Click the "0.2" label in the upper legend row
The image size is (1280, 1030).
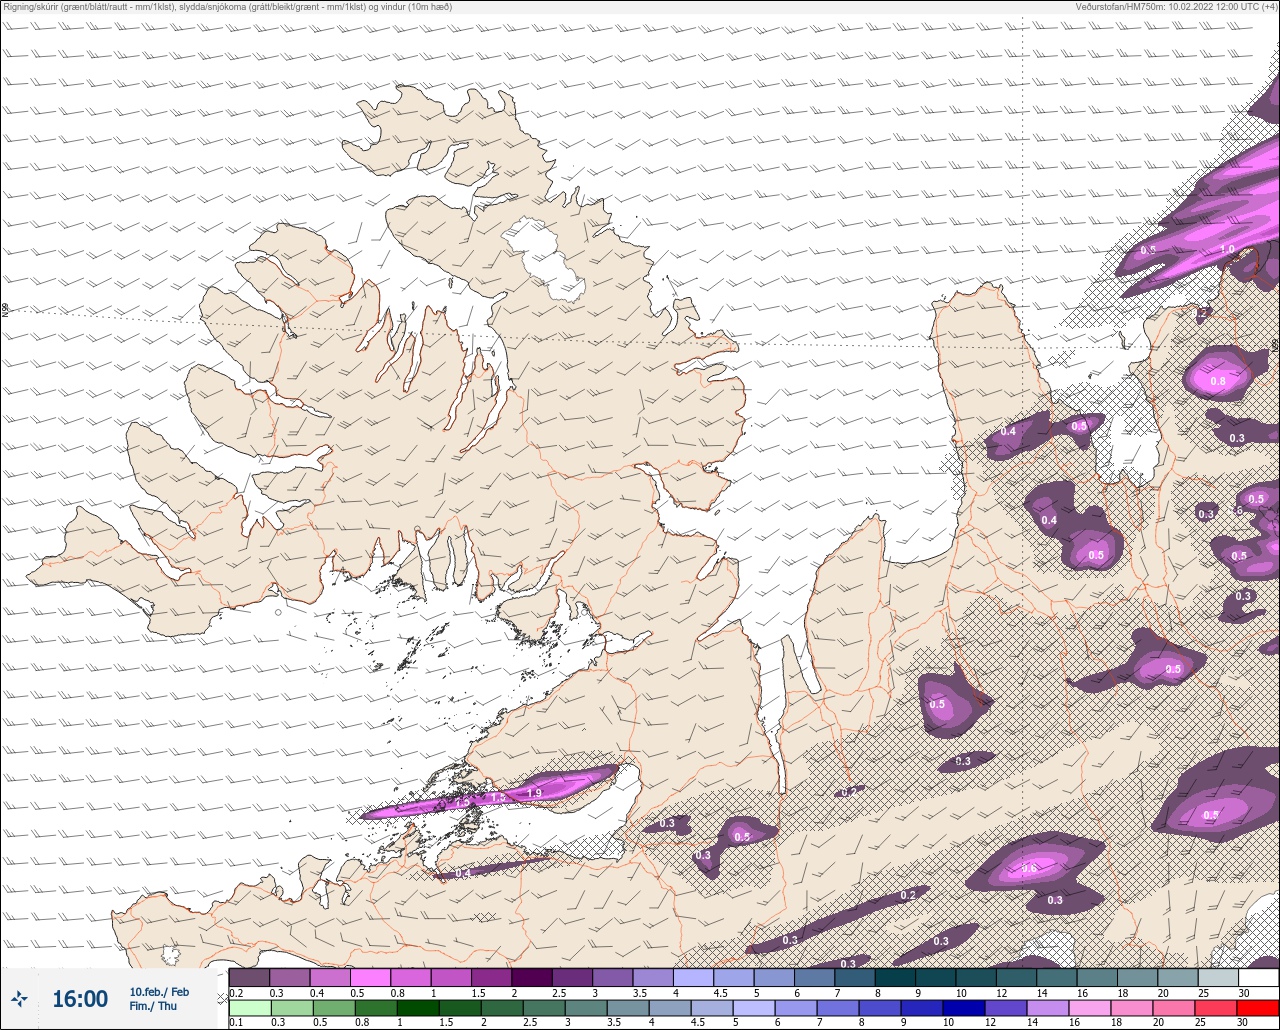[236, 992]
